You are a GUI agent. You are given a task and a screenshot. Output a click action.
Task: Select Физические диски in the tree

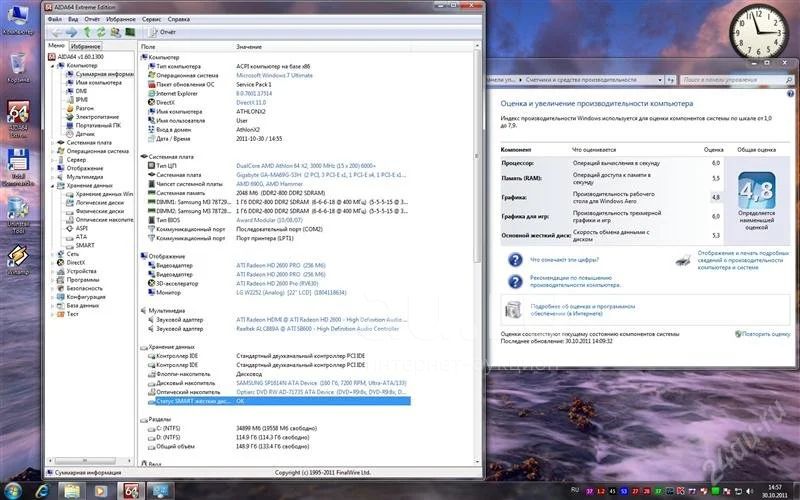point(99,212)
